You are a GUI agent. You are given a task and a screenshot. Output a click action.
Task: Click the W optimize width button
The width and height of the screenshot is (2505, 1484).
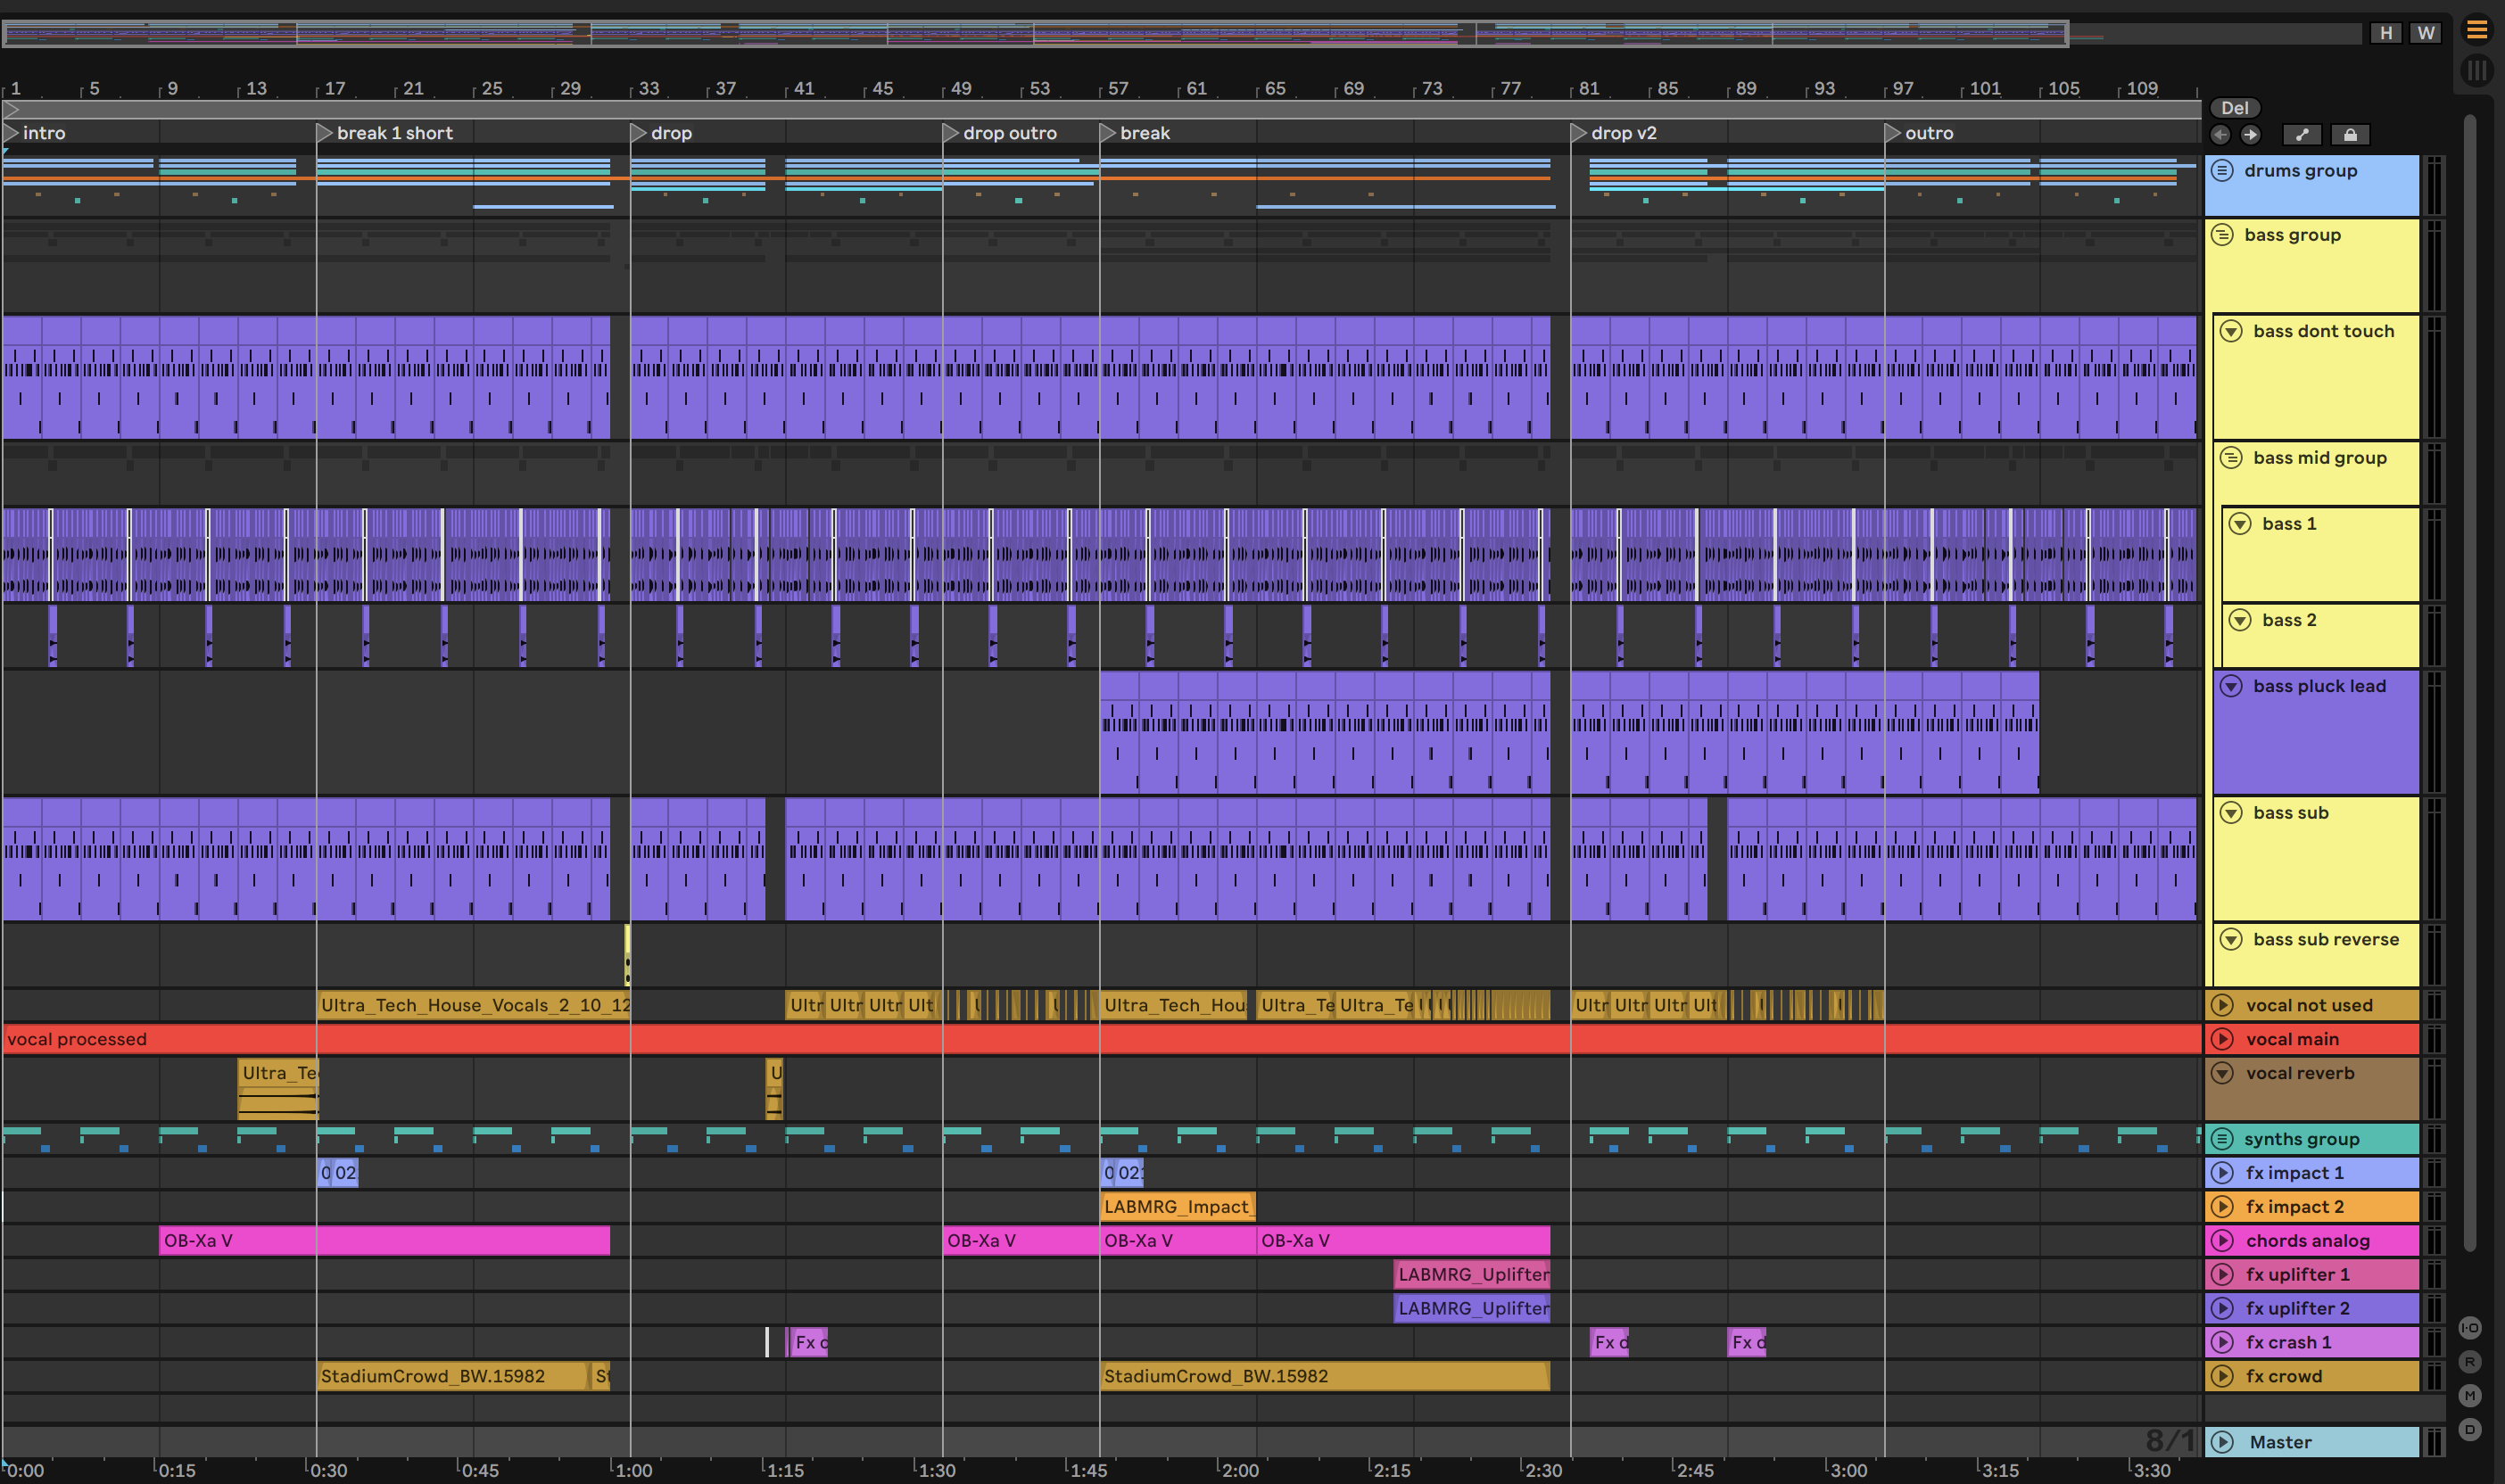coord(2426,33)
